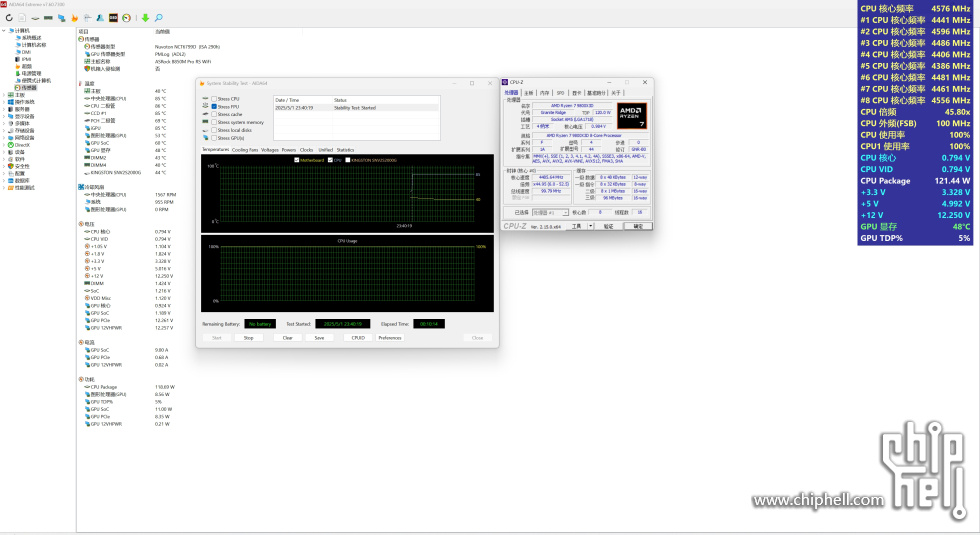Viewport: 980px width, 535px height.
Task: Switch to the Powers tab
Action: click(289, 150)
